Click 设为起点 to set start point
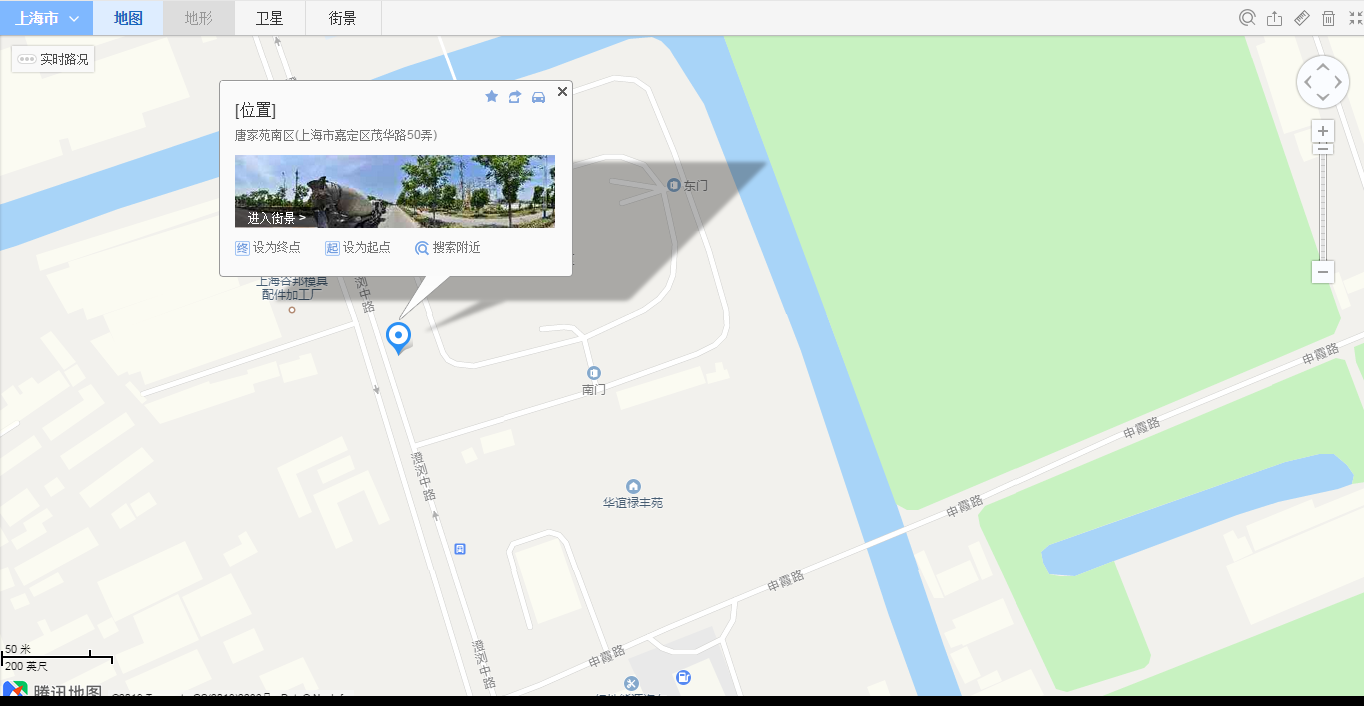Screen dimensions: 1364x706 point(357,248)
